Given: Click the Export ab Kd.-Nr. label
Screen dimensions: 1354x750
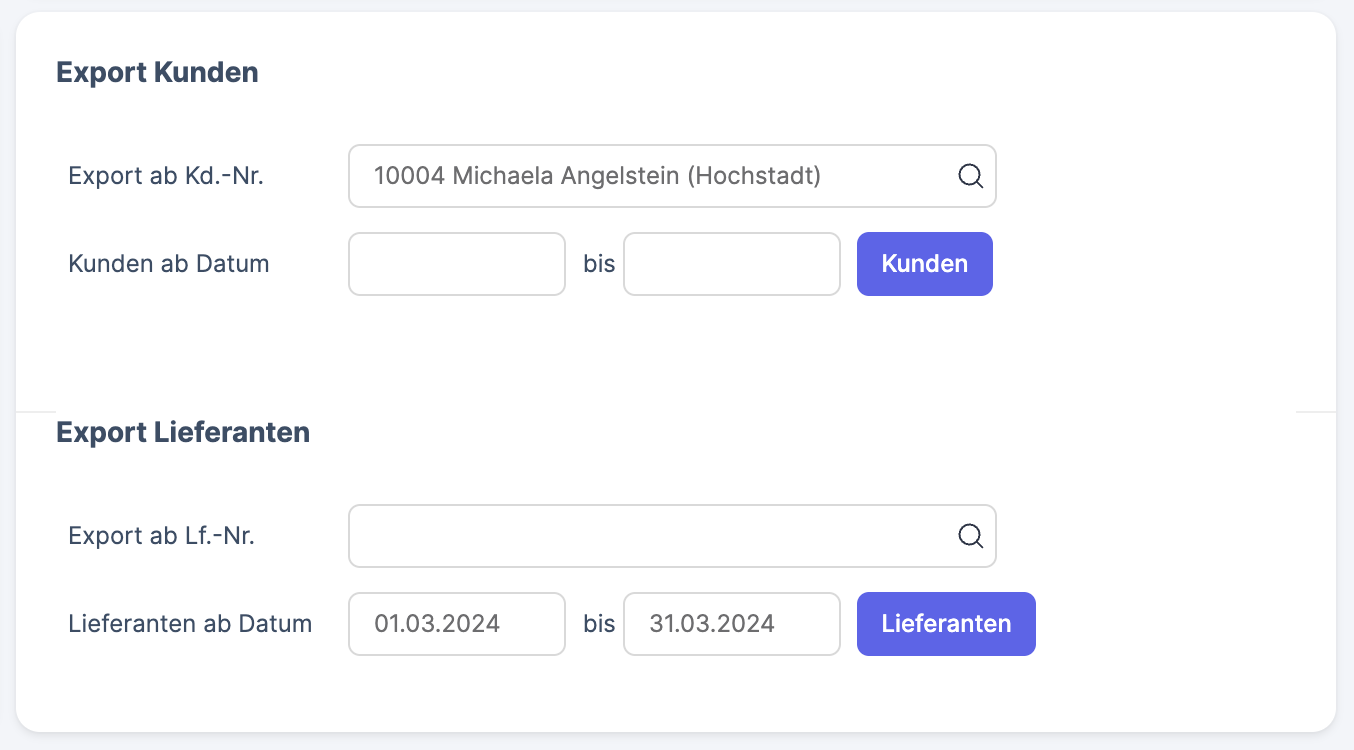Looking at the screenshot, I should tap(166, 176).
